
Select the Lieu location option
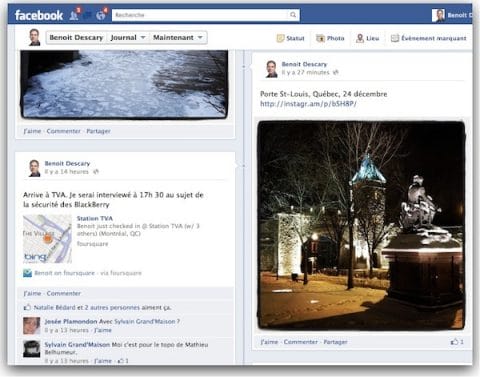pyautogui.click(x=368, y=38)
